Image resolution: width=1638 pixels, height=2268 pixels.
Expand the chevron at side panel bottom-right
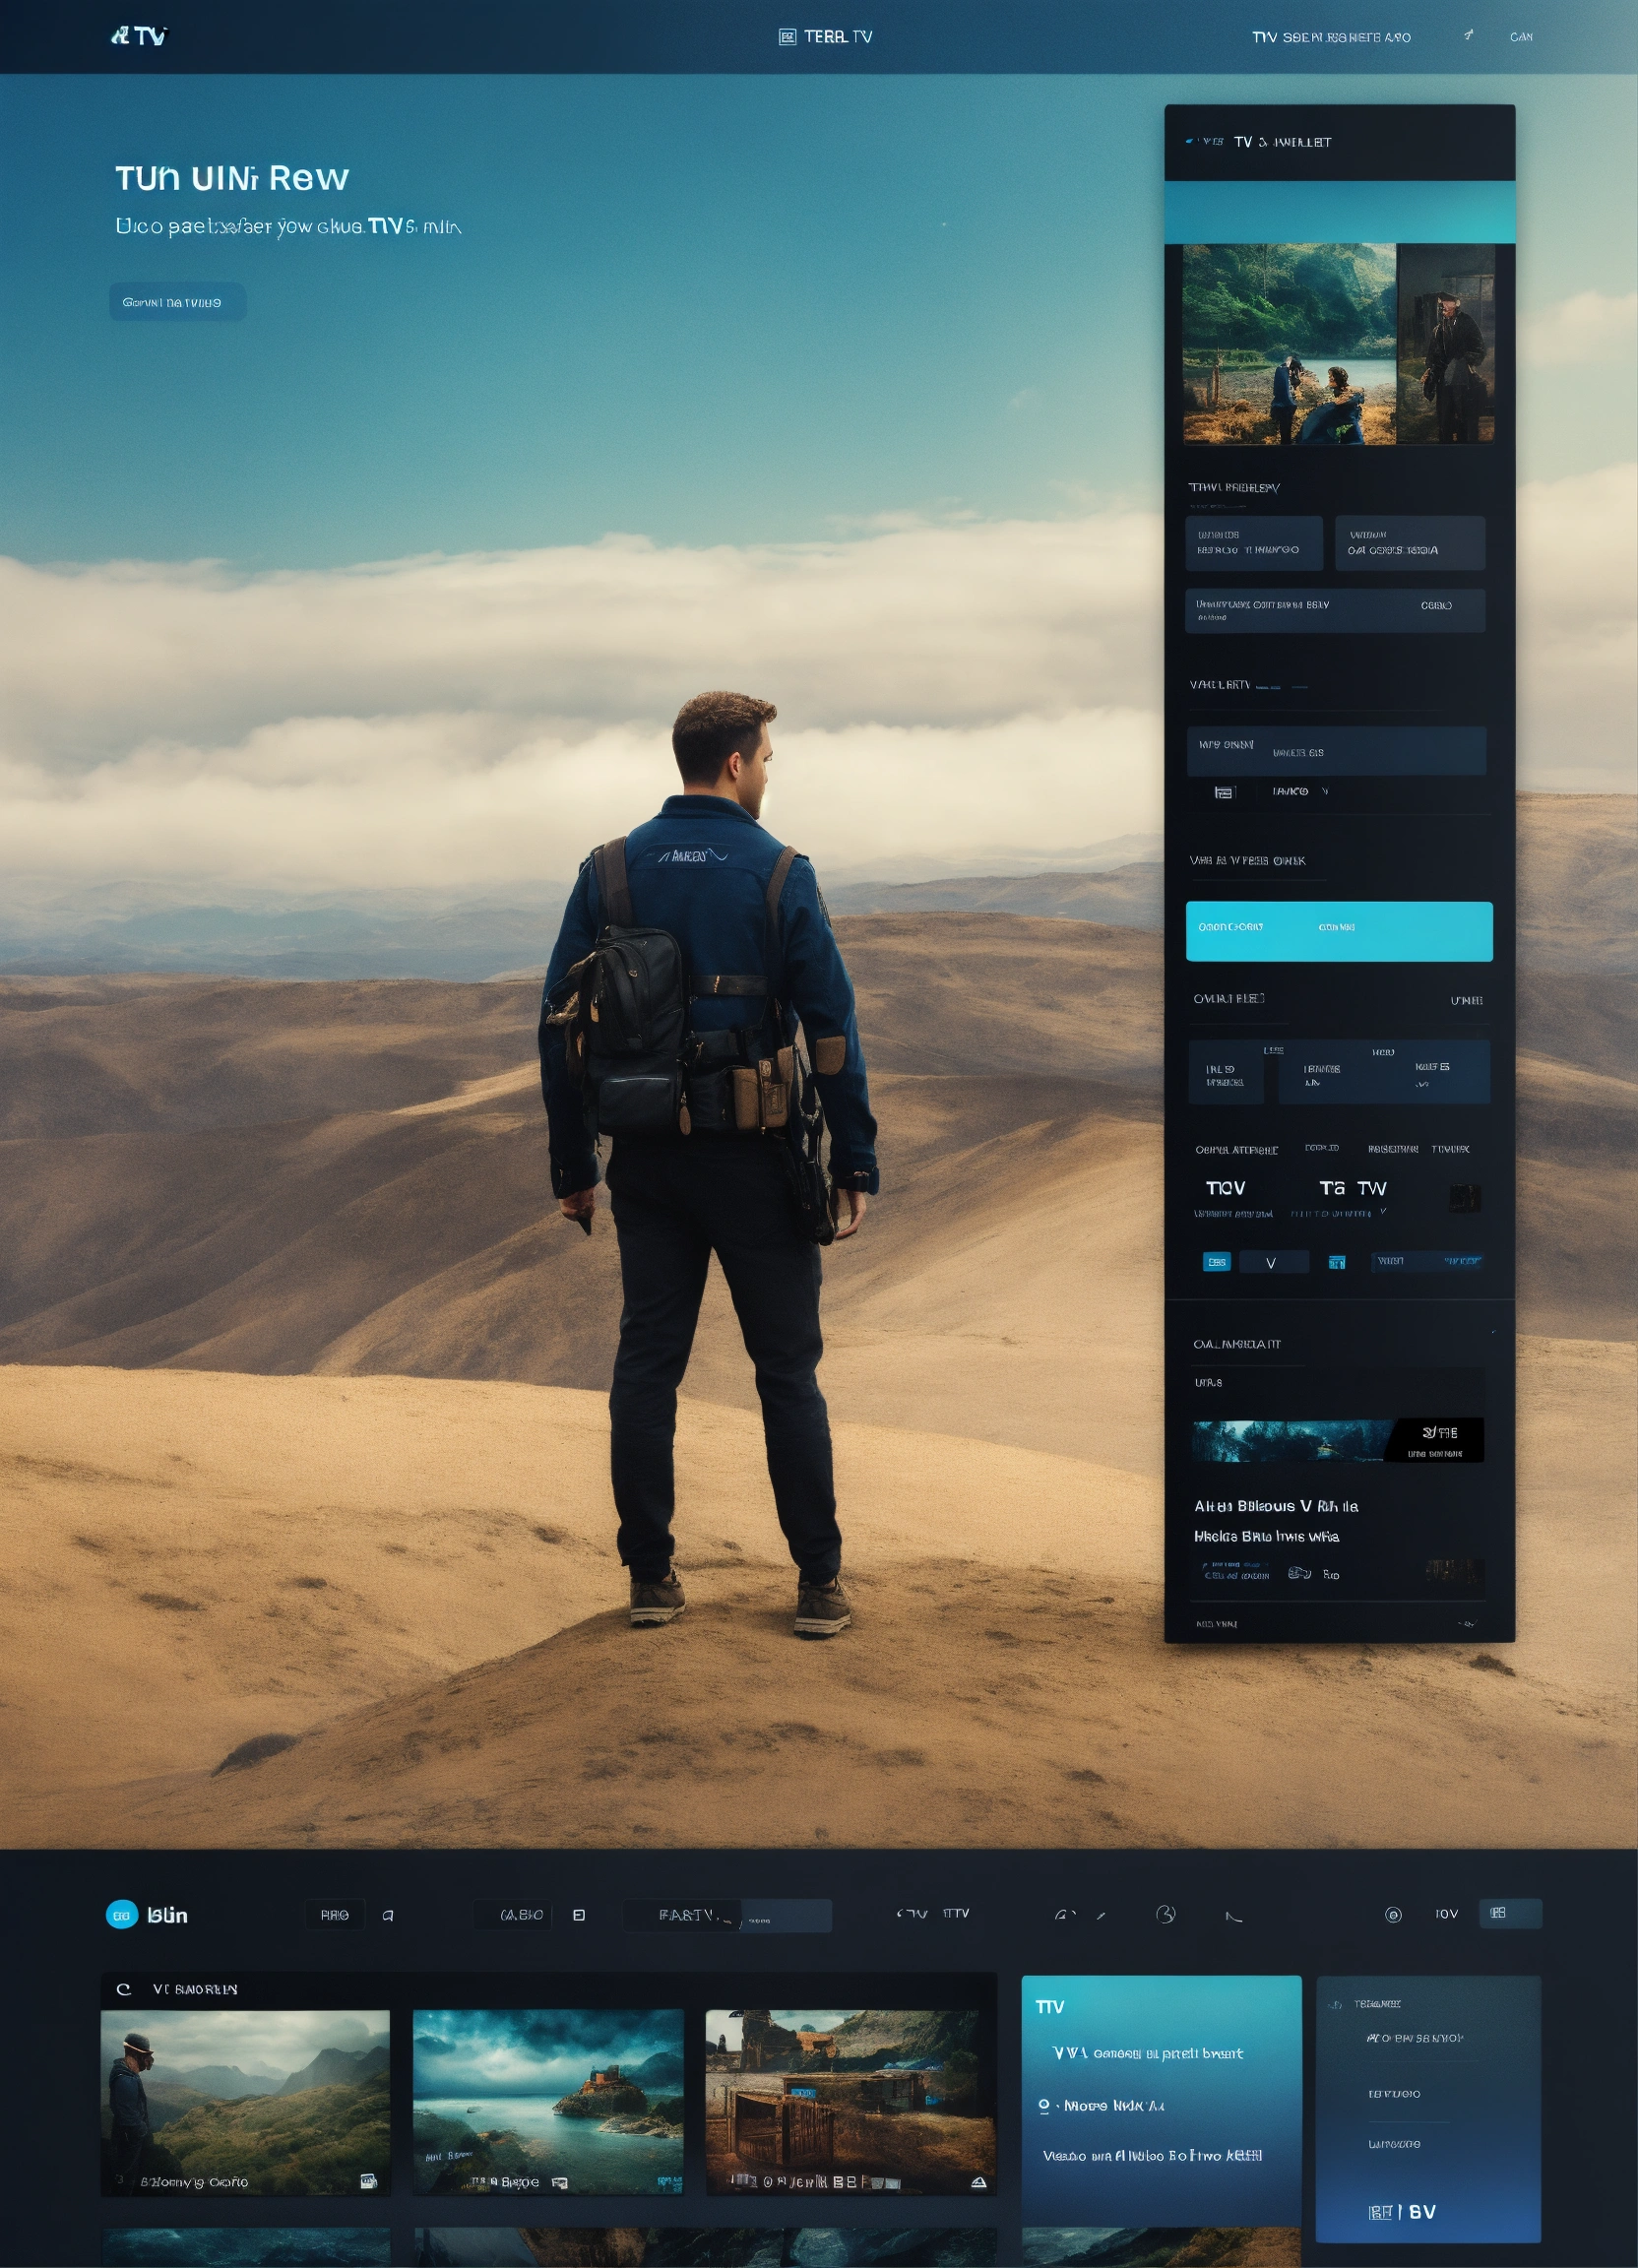click(1466, 1624)
